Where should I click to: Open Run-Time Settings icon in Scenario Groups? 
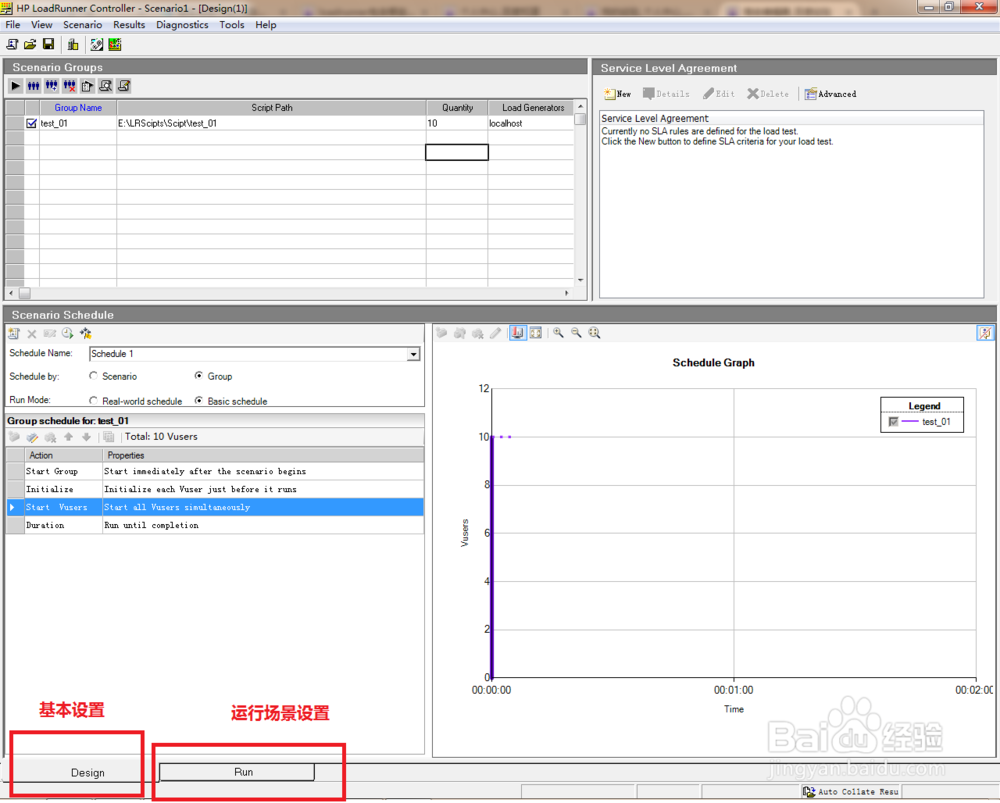tap(87, 85)
